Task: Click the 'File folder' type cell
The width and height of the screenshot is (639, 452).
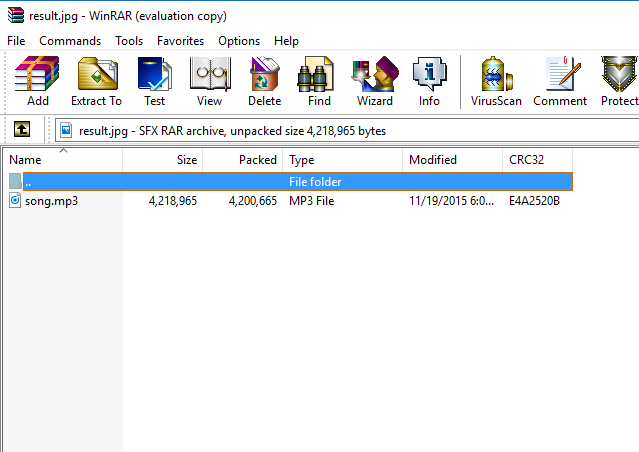Action: point(315,182)
